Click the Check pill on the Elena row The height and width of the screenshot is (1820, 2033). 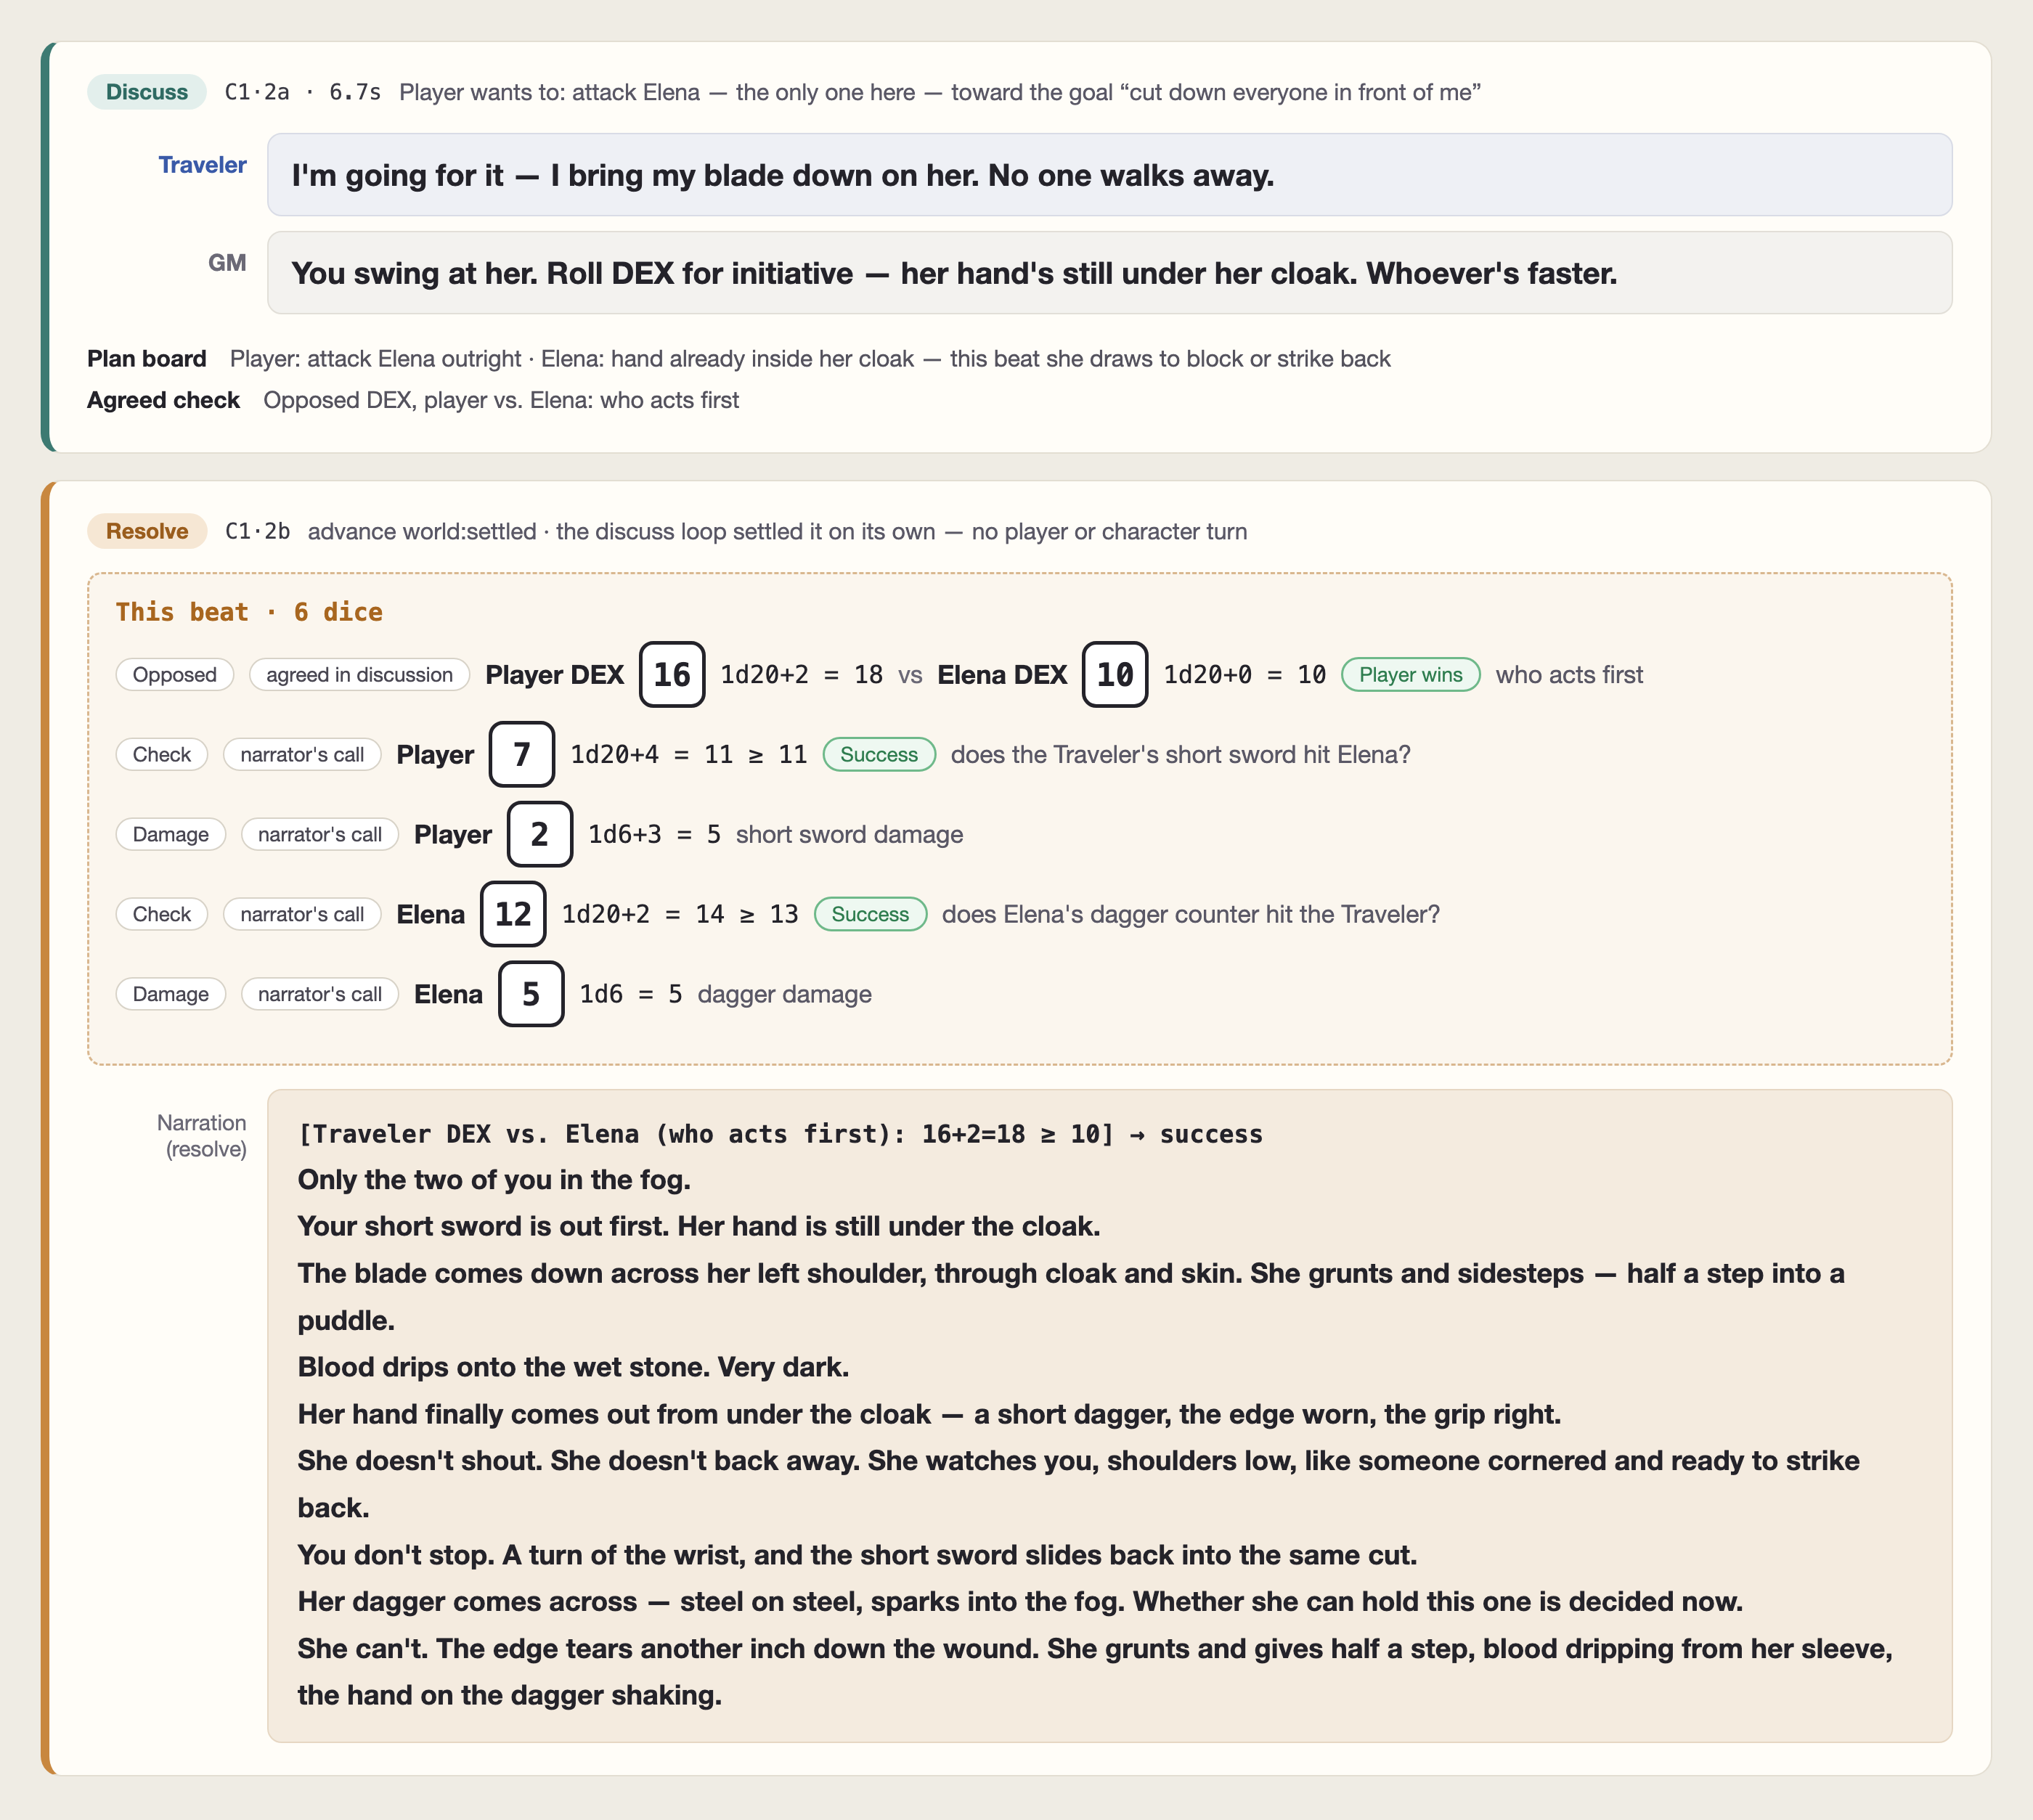coord(162,914)
